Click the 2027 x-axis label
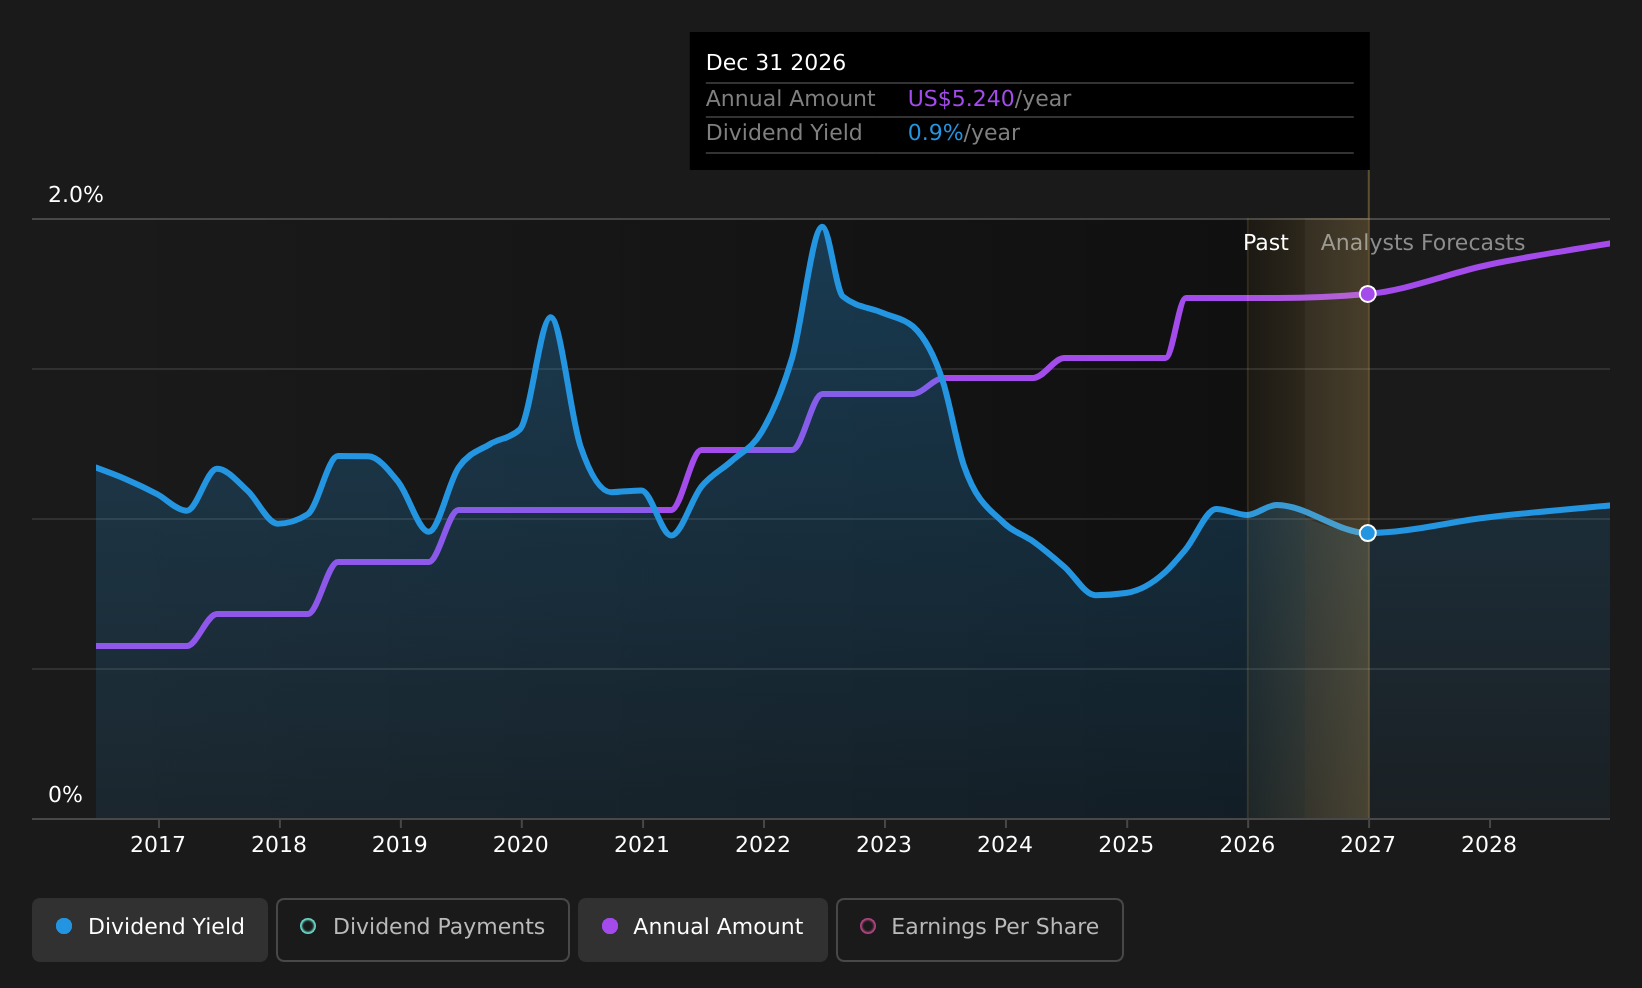 click(1368, 845)
